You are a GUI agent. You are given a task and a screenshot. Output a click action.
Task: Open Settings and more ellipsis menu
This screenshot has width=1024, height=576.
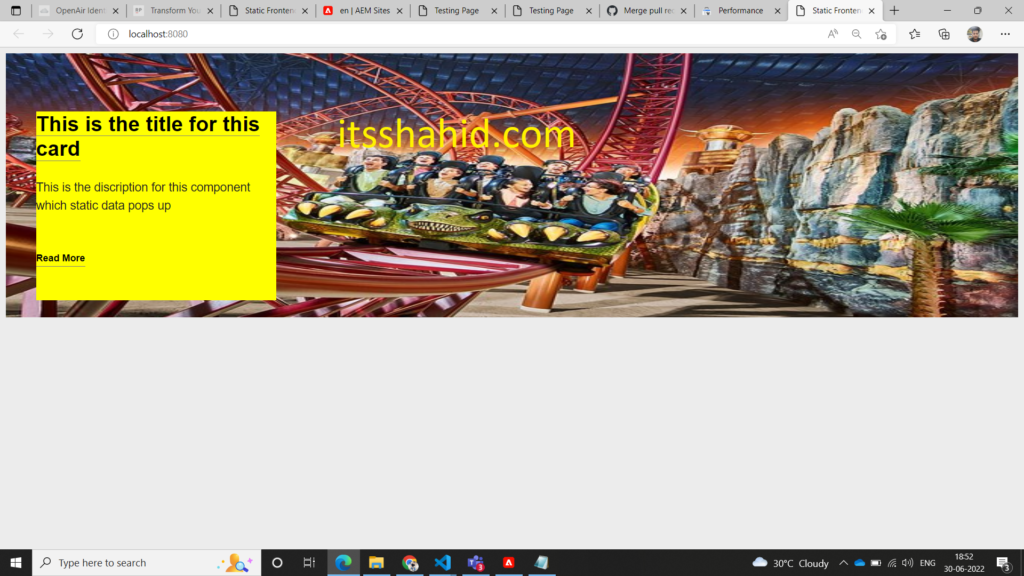click(x=1005, y=34)
